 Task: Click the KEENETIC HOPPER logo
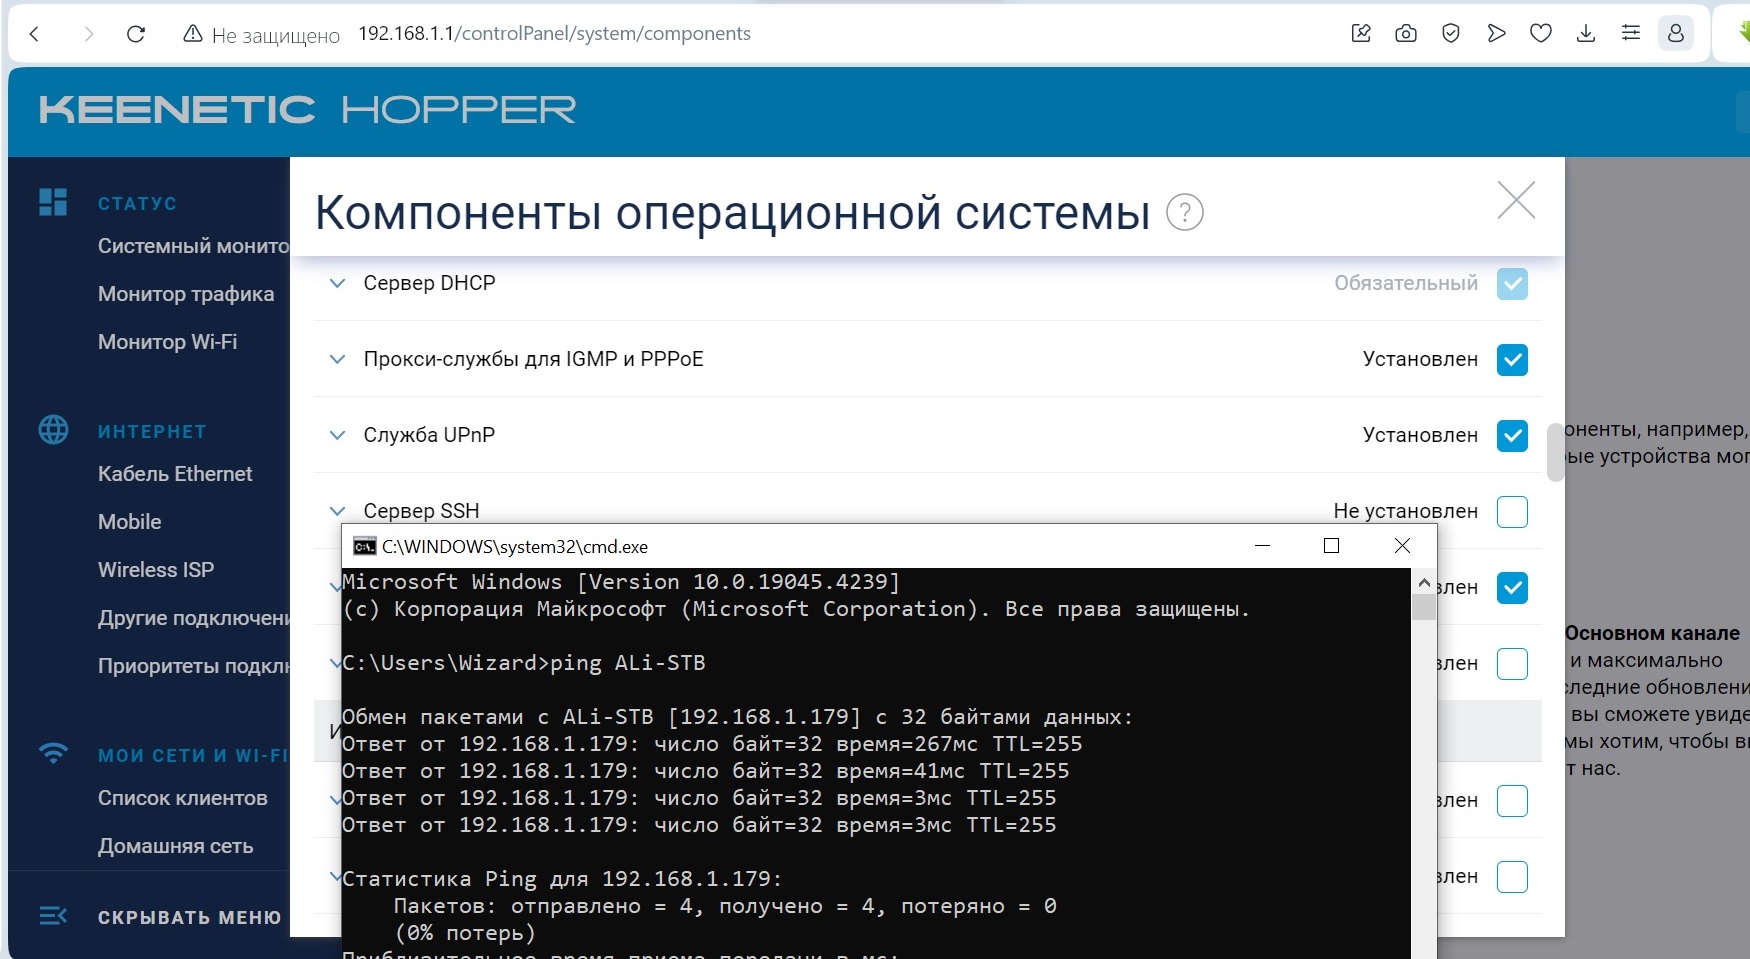308,110
